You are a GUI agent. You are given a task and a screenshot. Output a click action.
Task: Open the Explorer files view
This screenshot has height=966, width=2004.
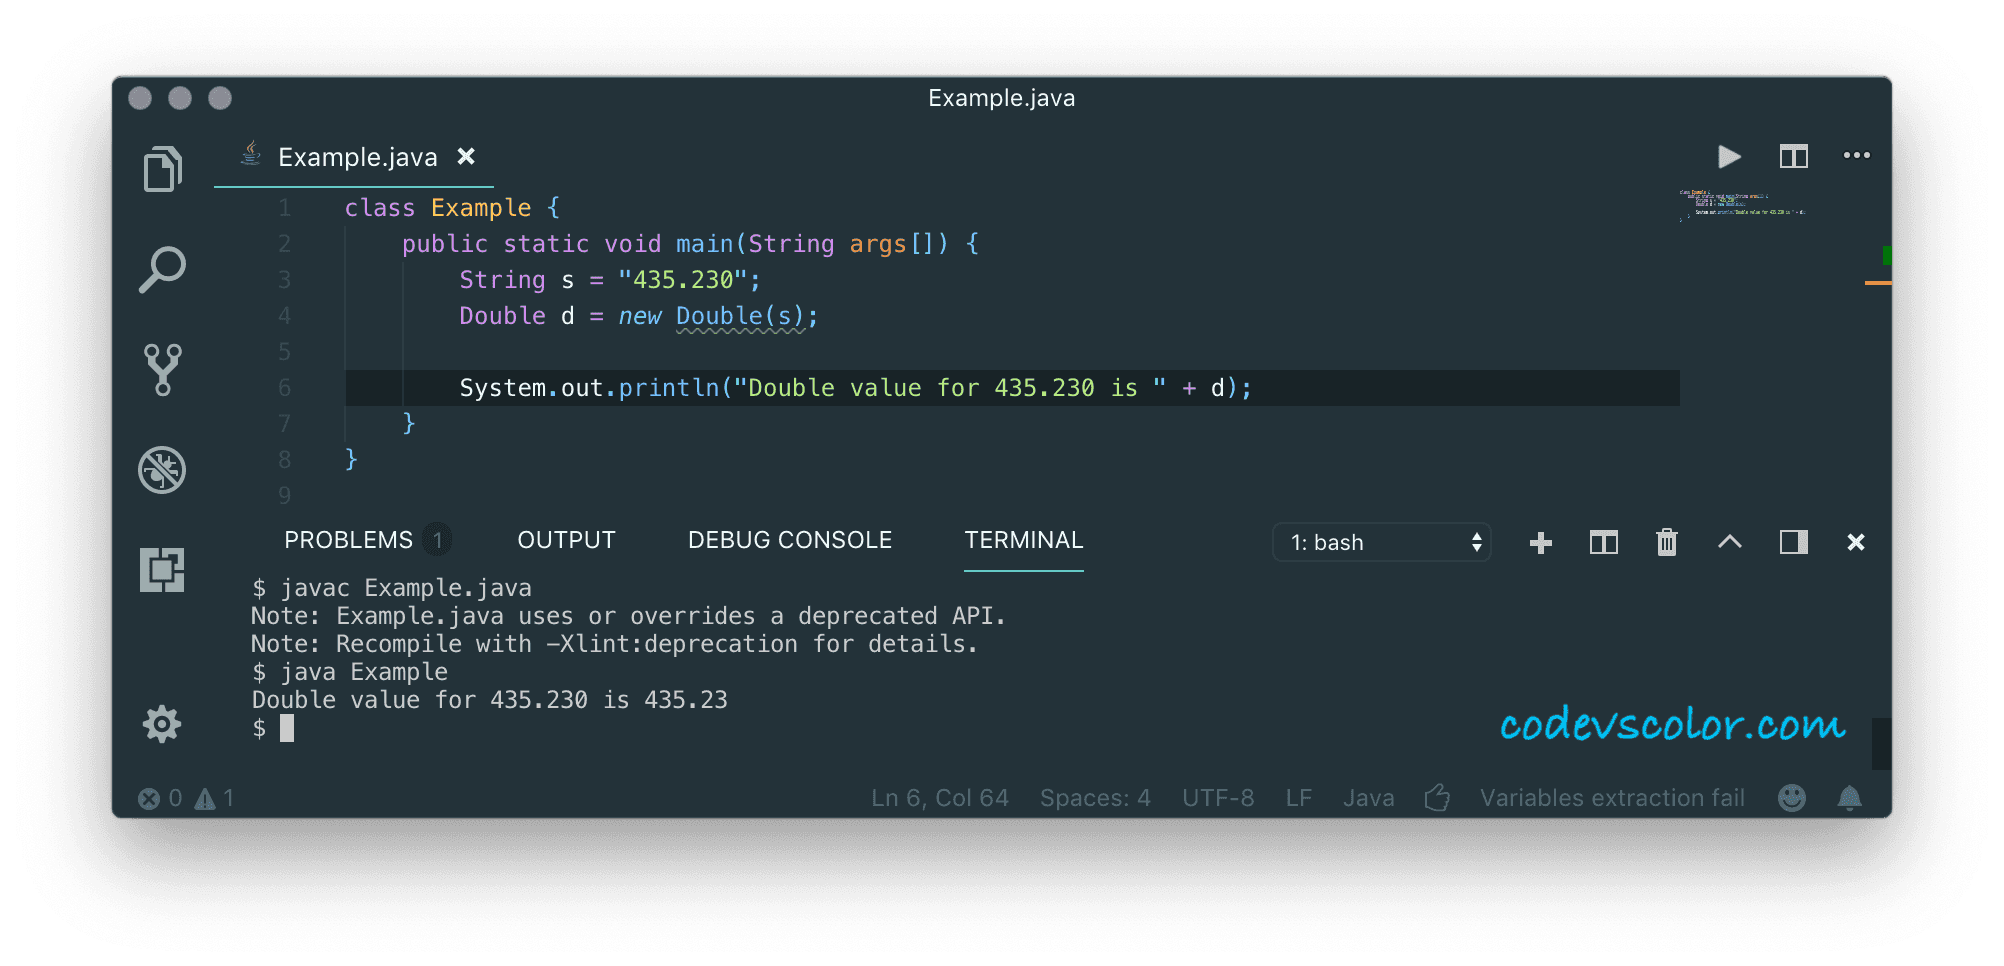pyautogui.click(x=162, y=169)
